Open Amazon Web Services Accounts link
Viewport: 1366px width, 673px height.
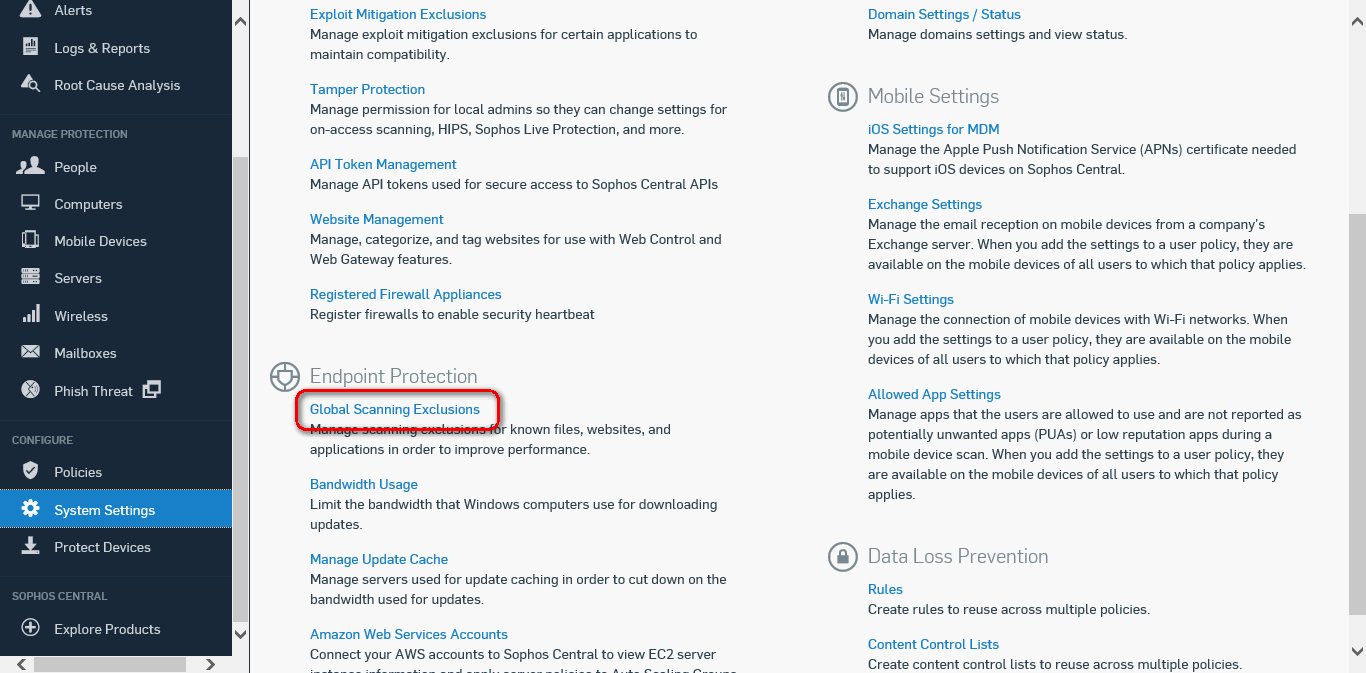[x=409, y=634]
